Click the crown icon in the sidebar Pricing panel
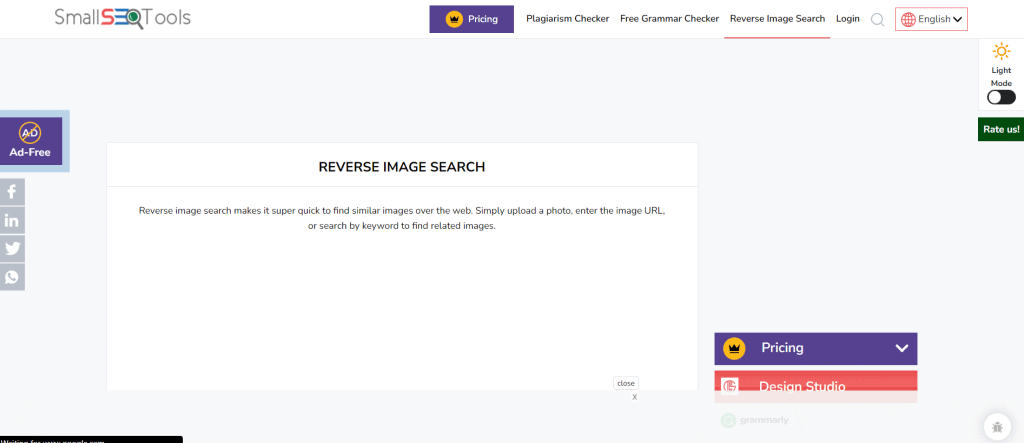Viewport: 1024px width, 443px height. coord(734,348)
